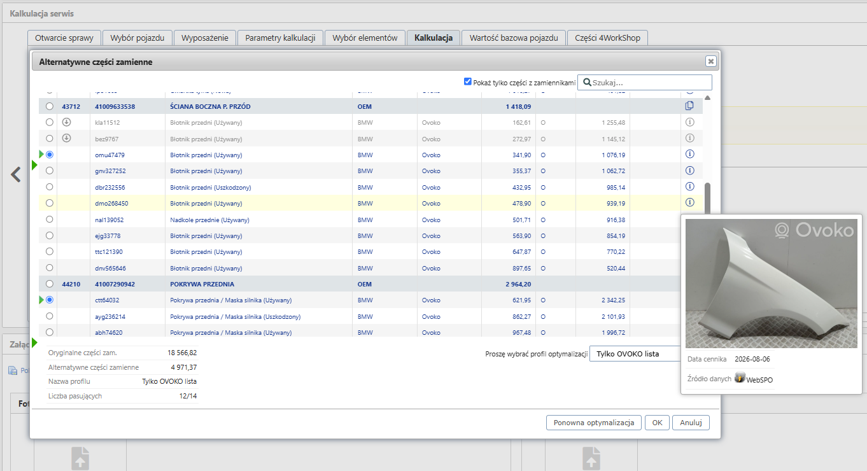Click download icon beside bez9767
The width and height of the screenshot is (867, 471).
click(x=66, y=138)
